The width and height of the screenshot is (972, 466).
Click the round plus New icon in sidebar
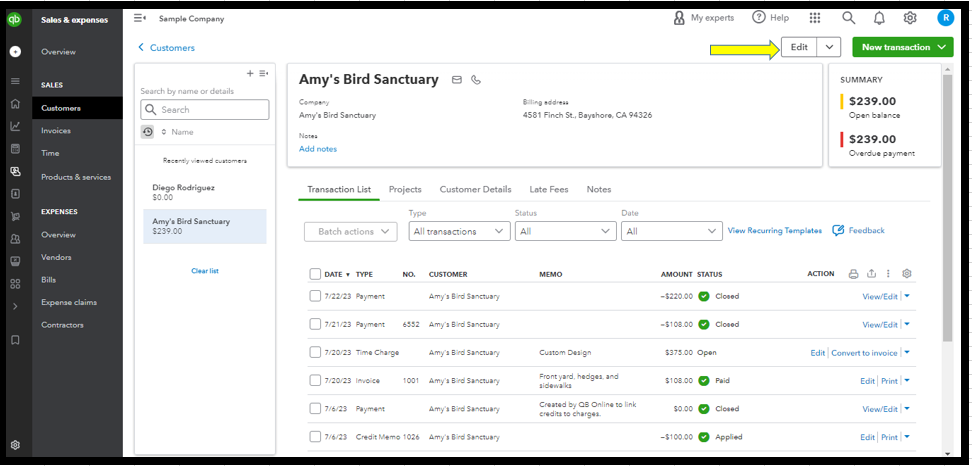15,52
